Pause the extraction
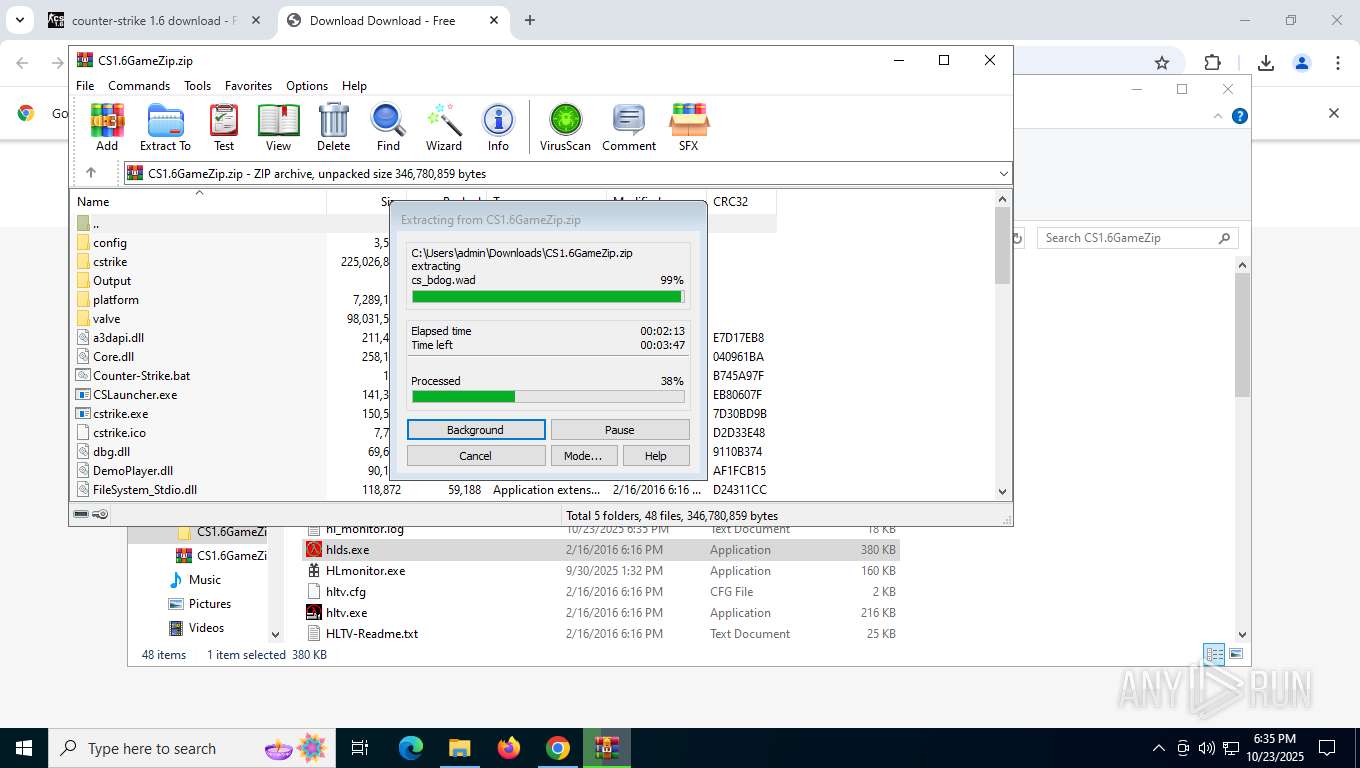 tap(620, 429)
